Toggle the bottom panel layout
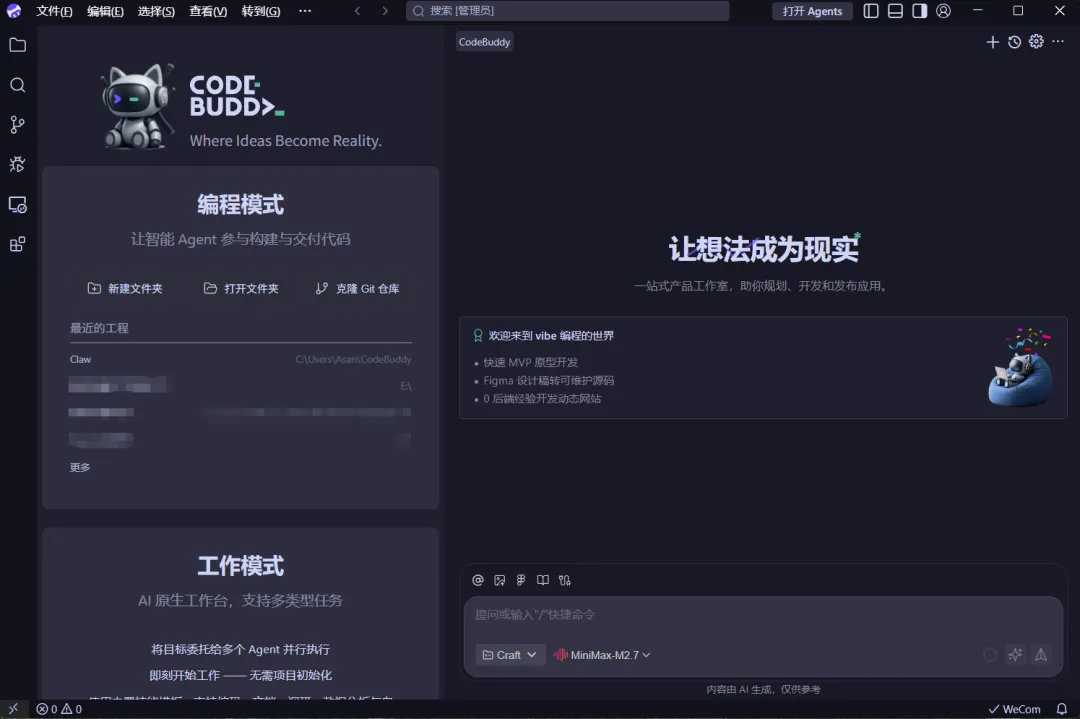The image size is (1080, 719). (x=895, y=11)
